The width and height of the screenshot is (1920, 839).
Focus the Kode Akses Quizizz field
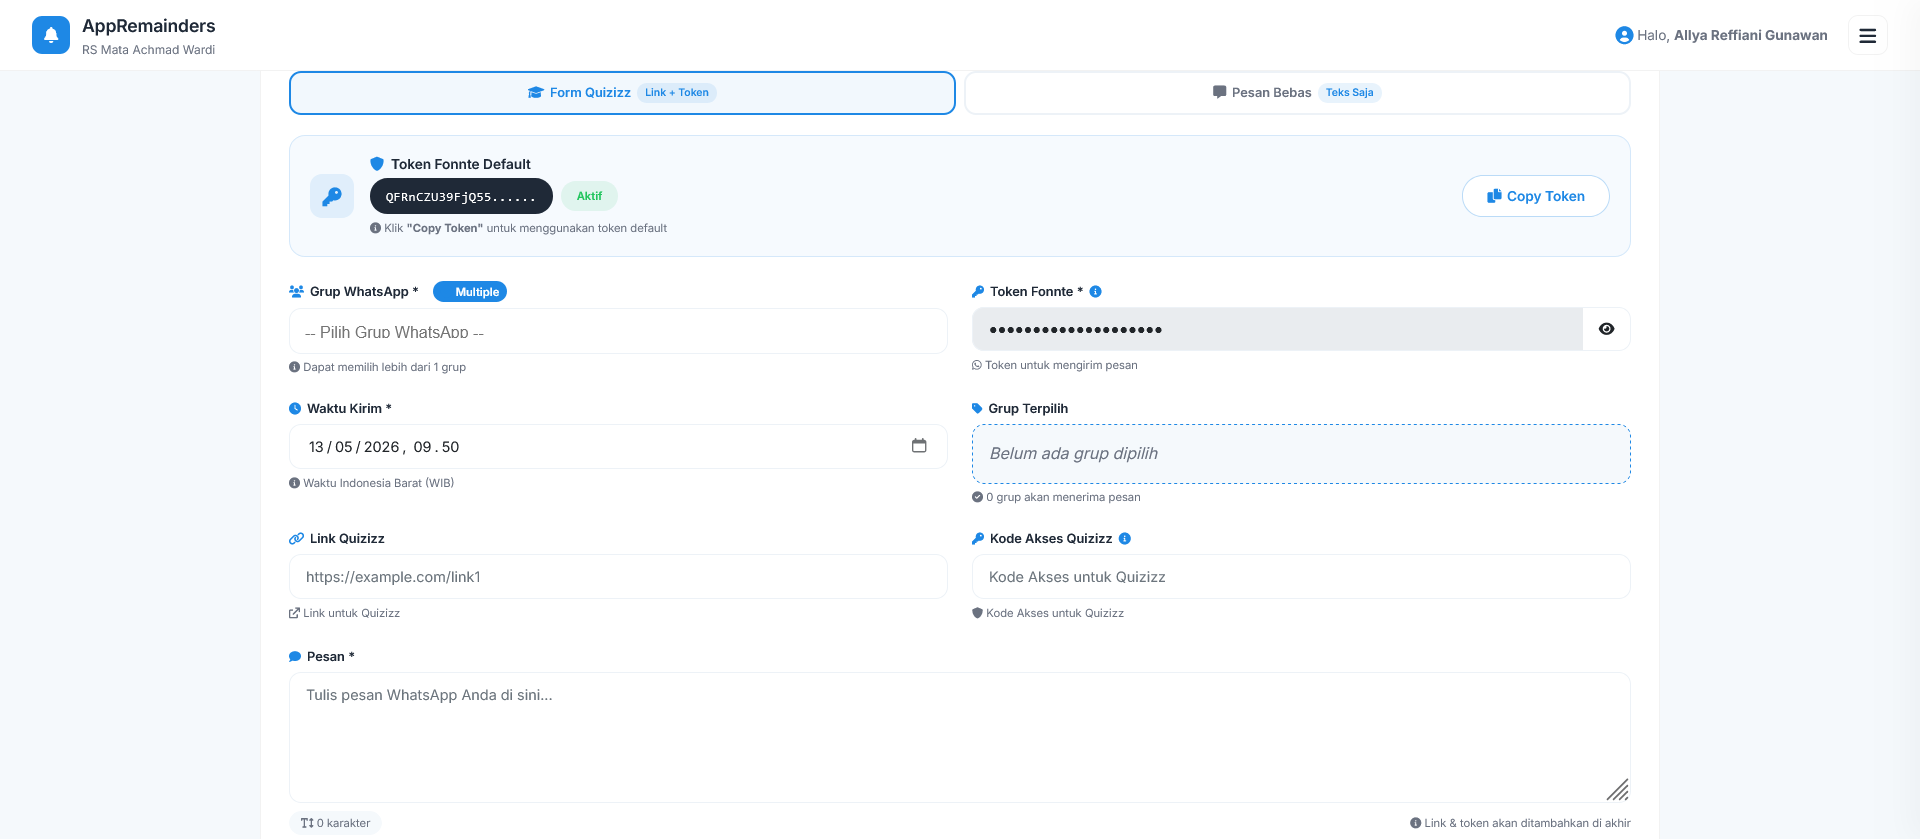click(1301, 577)
